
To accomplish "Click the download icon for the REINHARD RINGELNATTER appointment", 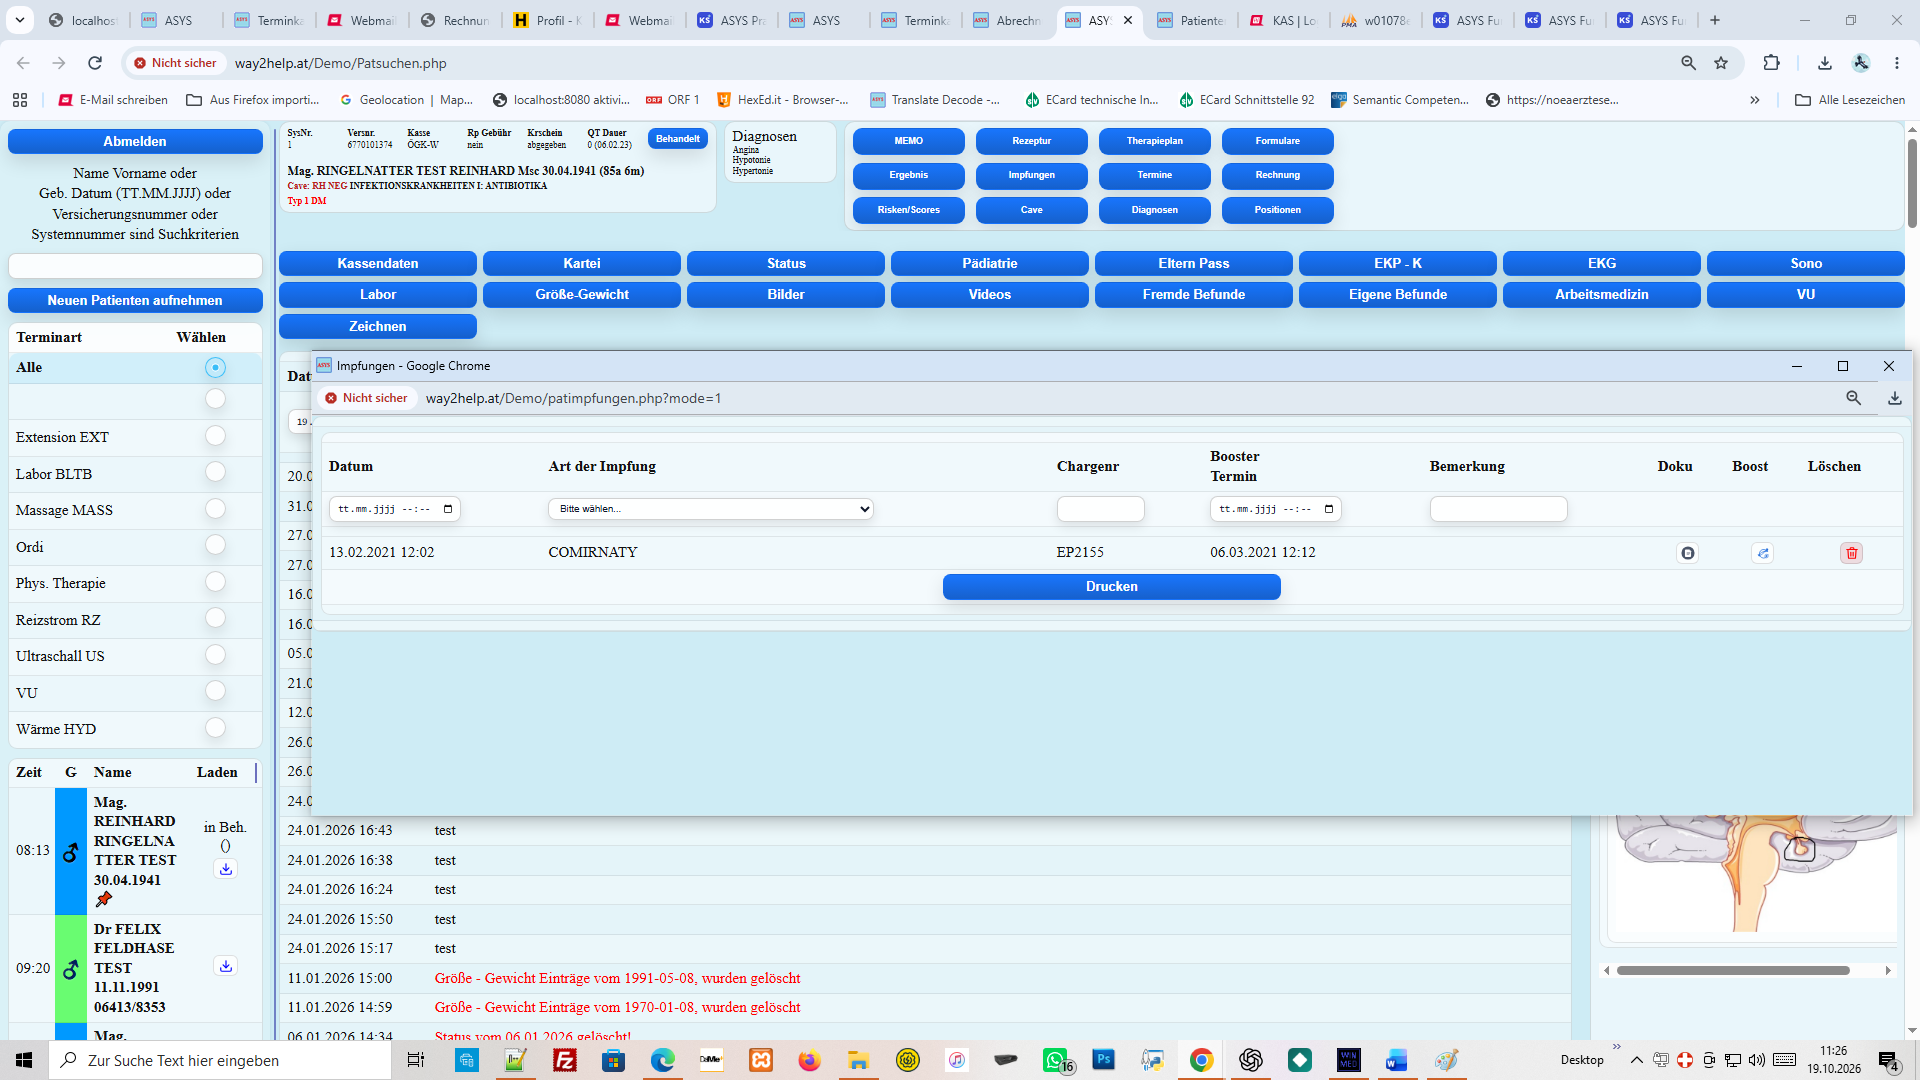I will point(226,869).
